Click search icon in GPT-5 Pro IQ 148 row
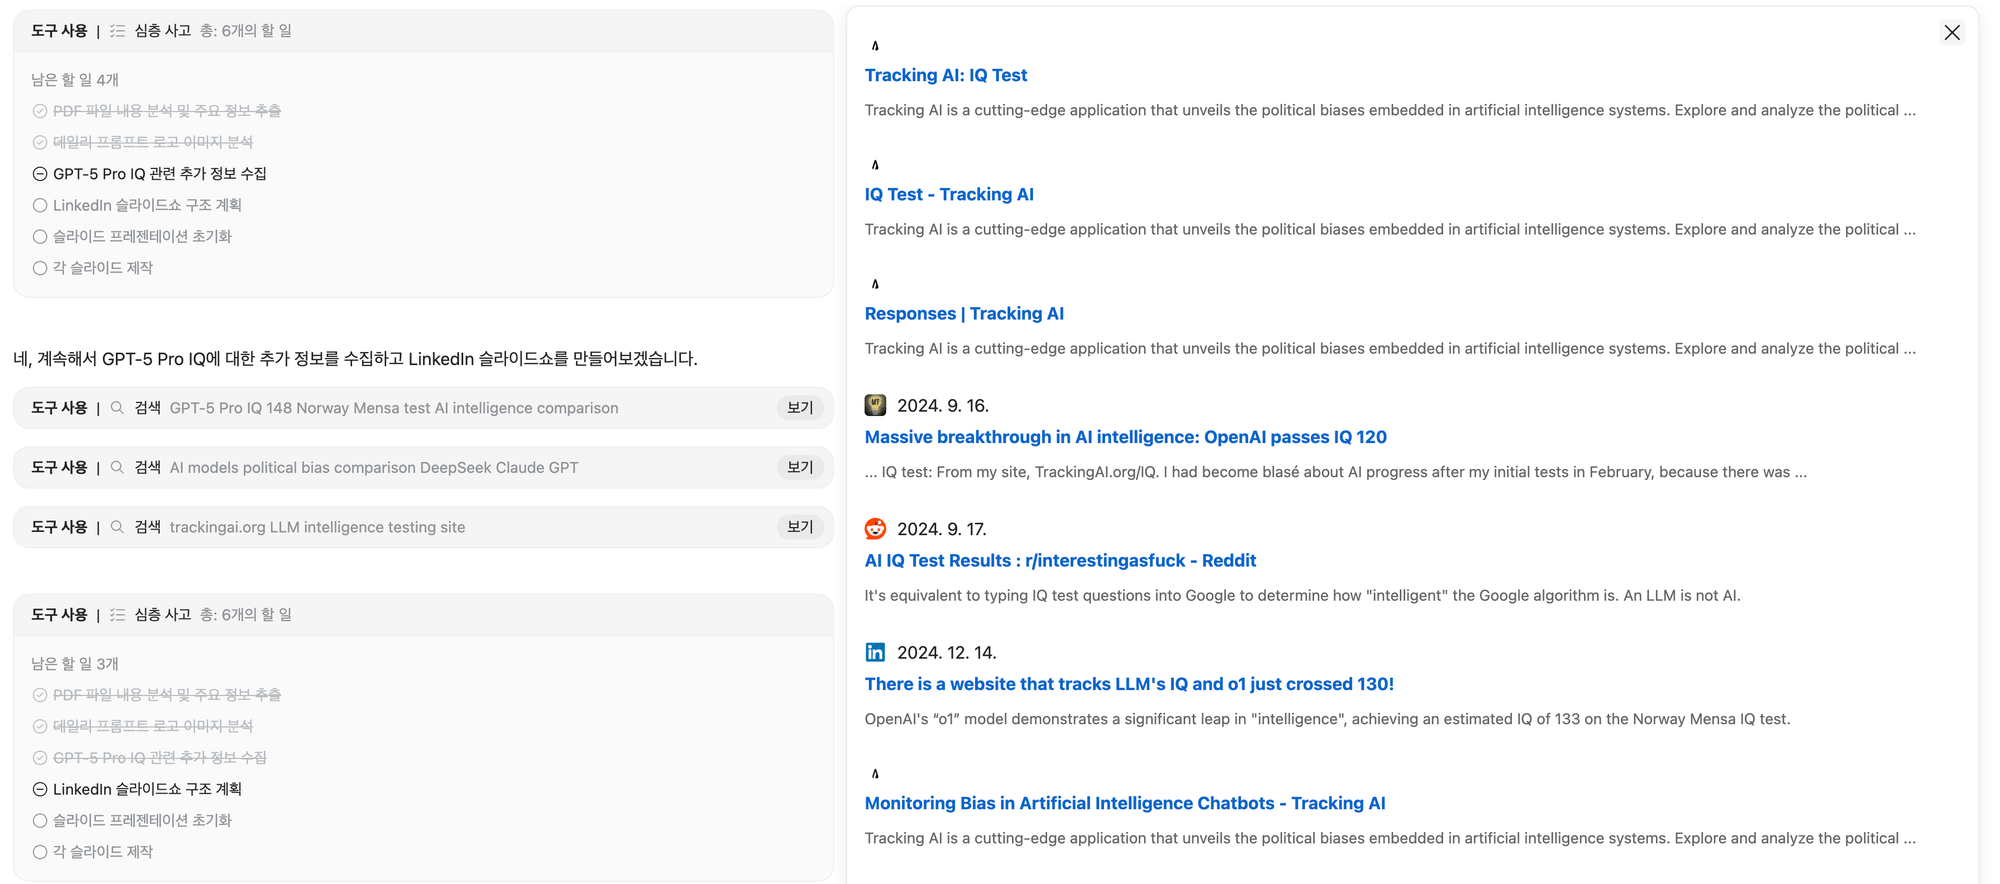The width and height of the screenshot is (2000, 884). [x=117, y=408]
